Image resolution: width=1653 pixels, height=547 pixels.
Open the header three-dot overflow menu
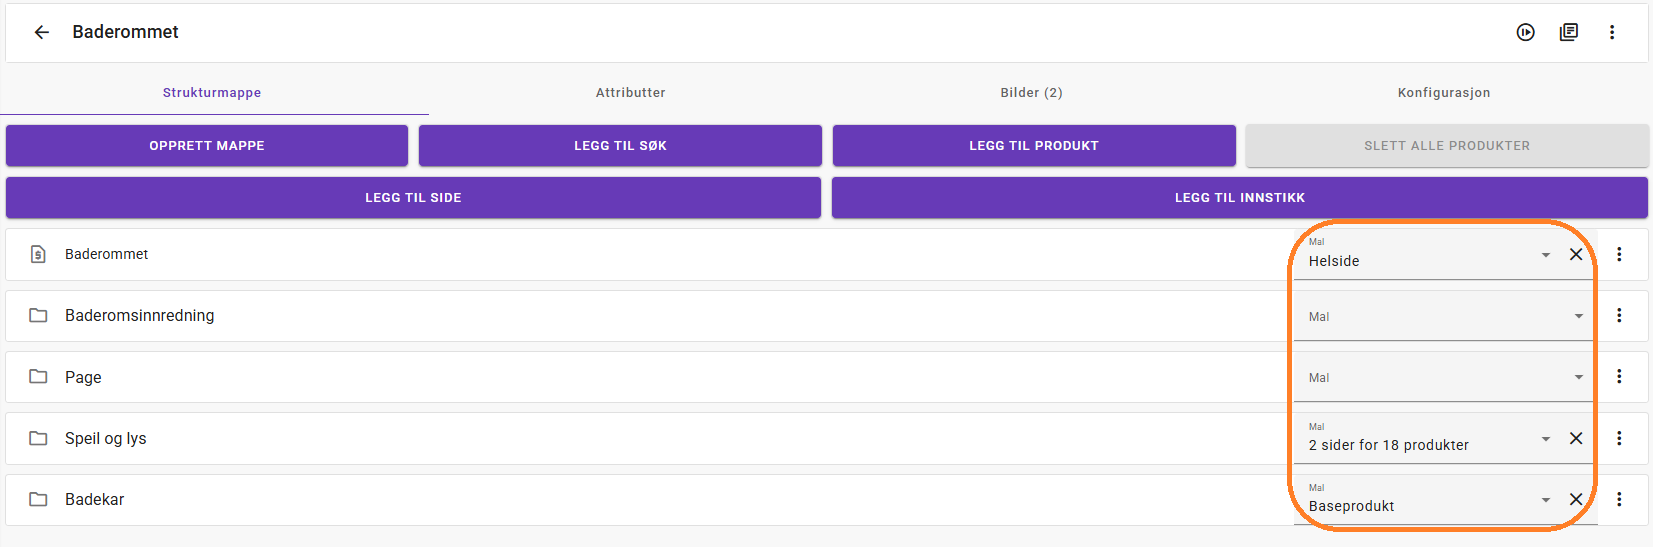[1612, 32]
